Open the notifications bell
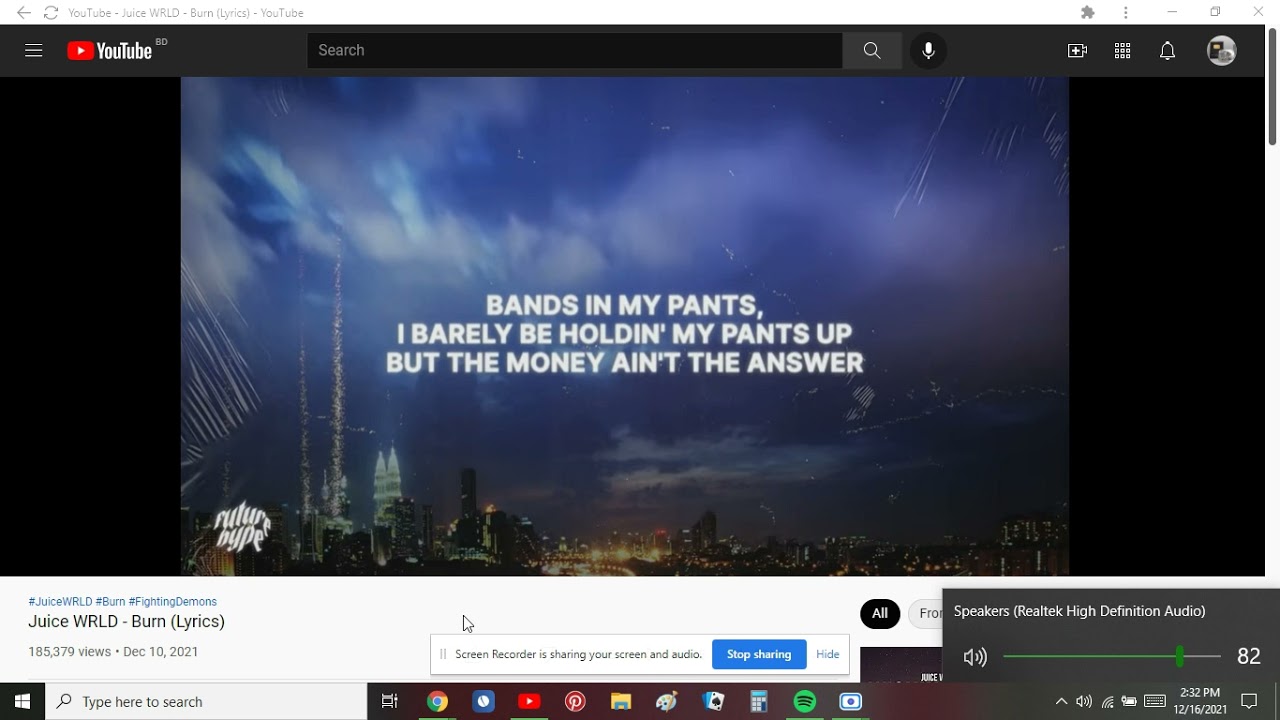The width and height of the screenshot is (1280, 720). pyautogui.click(x=1167, y=50)
